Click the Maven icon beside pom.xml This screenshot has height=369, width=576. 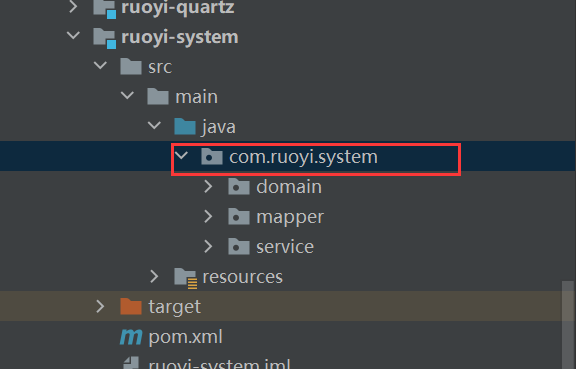[x=131, y=337]
